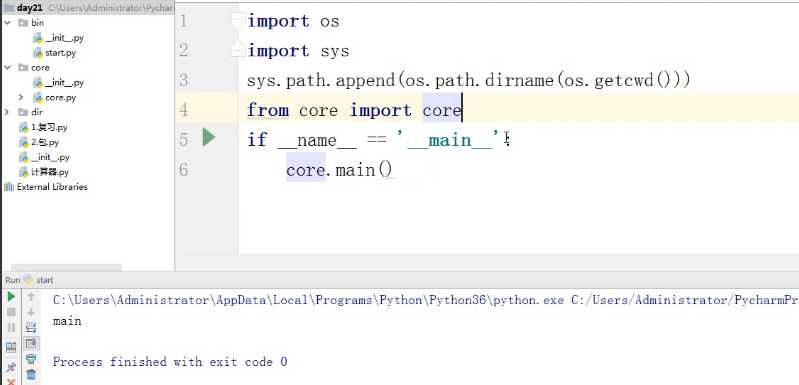Open 计算器.py file
The height and width of the screenshot is (385, 799).
pos(49,172)
